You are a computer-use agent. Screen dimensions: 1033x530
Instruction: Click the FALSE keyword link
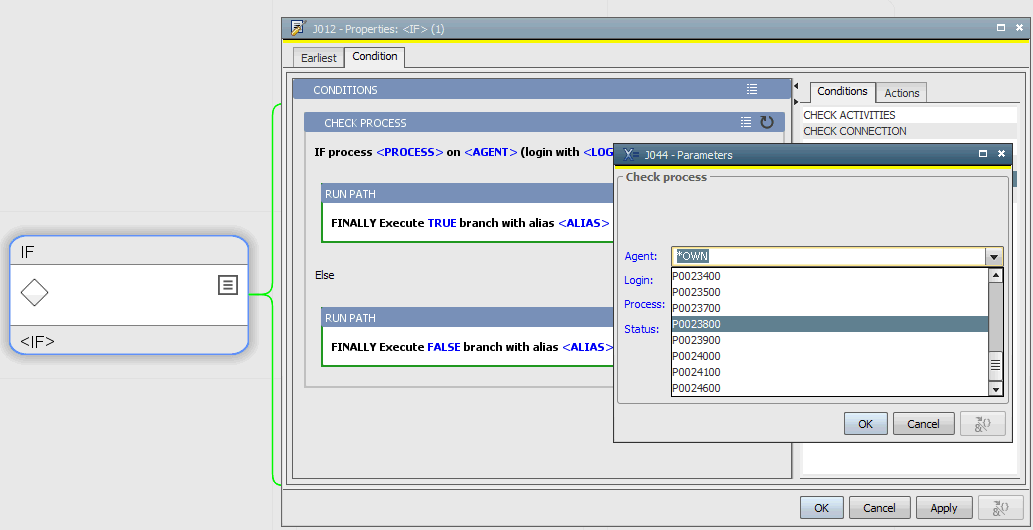pos(444,347)
